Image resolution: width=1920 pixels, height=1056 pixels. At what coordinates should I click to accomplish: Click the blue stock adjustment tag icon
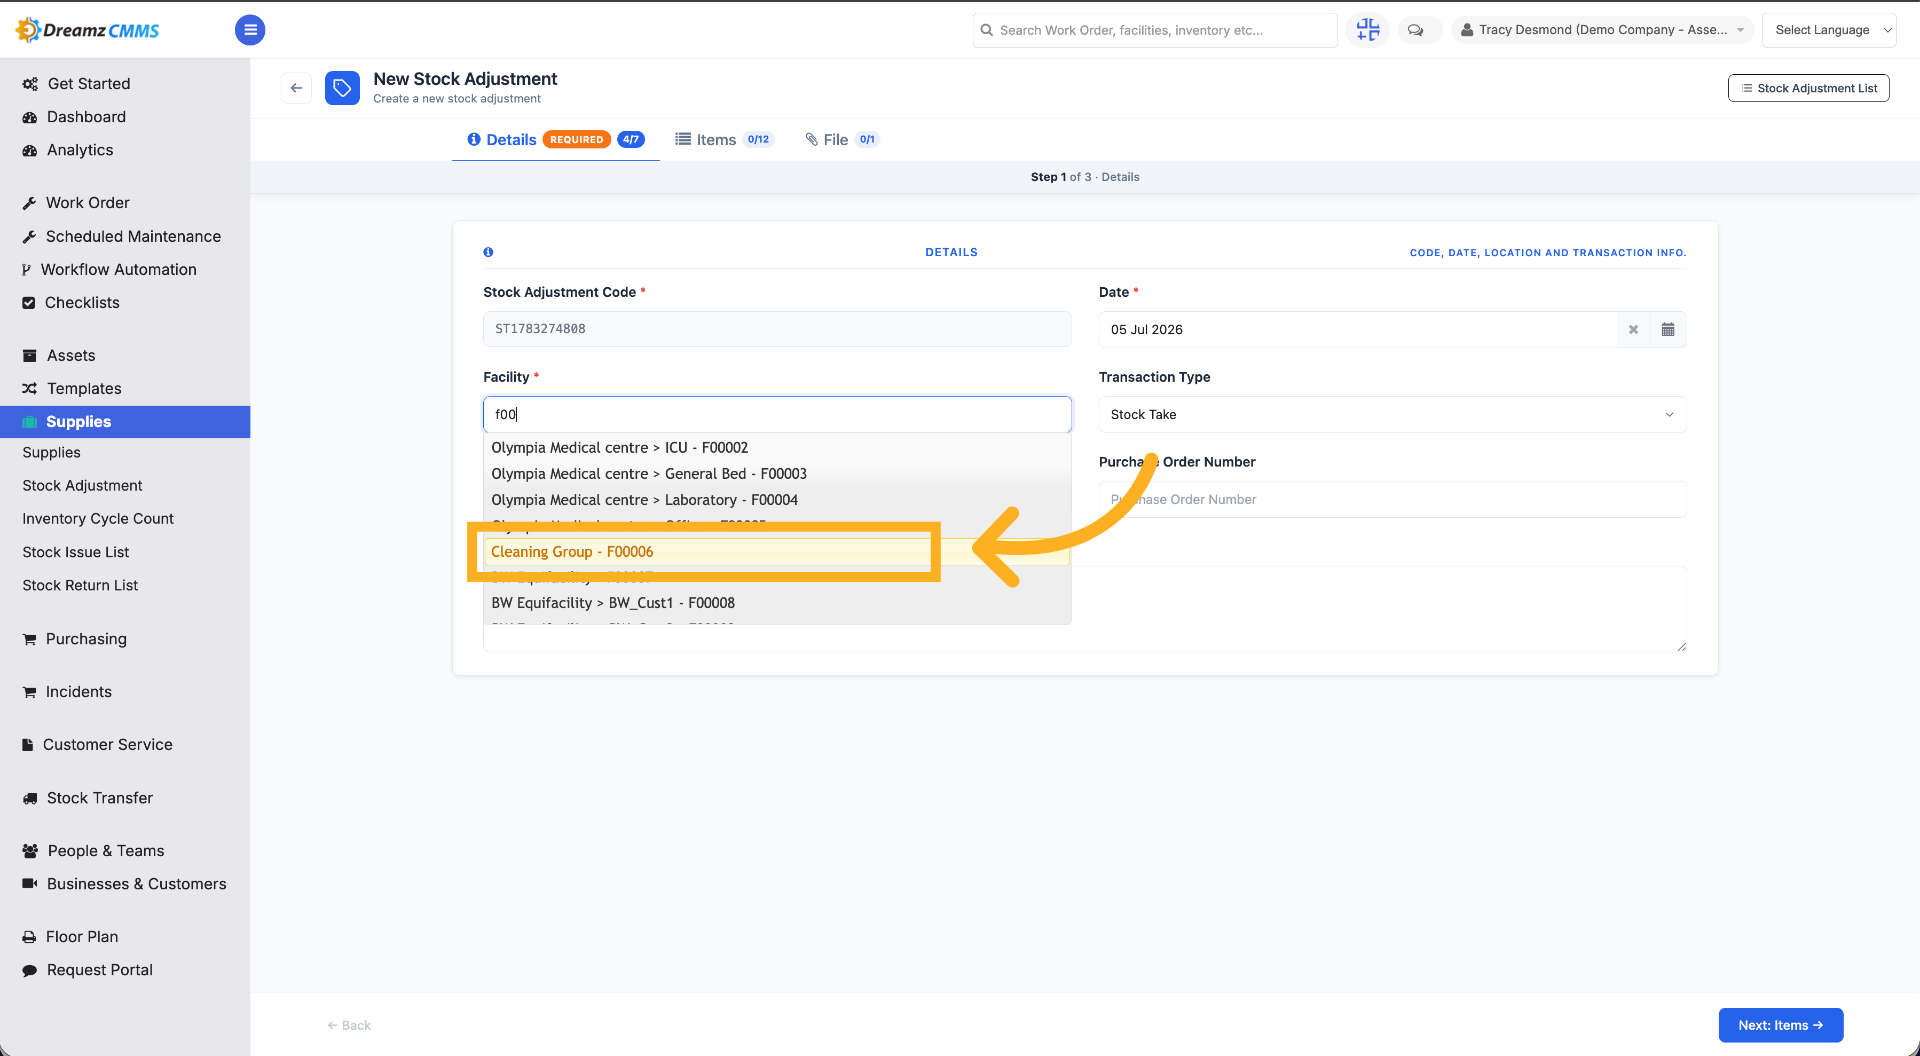(x=342, y=88)
